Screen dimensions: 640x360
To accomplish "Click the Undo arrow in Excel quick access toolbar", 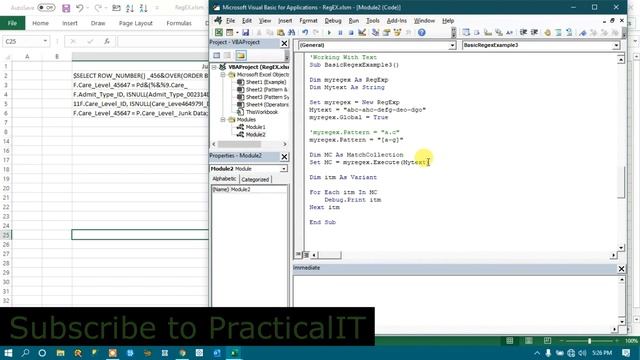I will click(80, 8).
